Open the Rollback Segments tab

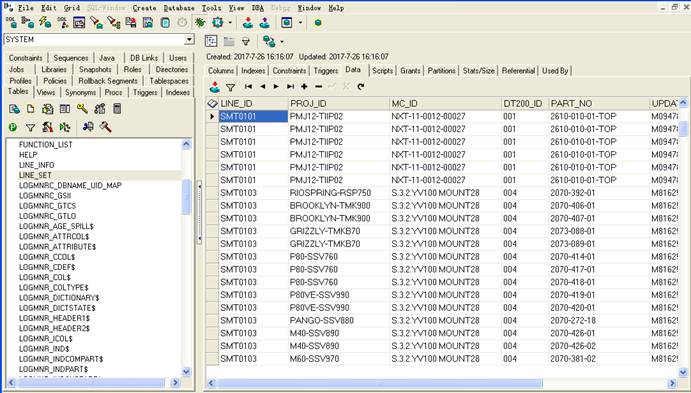108,81
